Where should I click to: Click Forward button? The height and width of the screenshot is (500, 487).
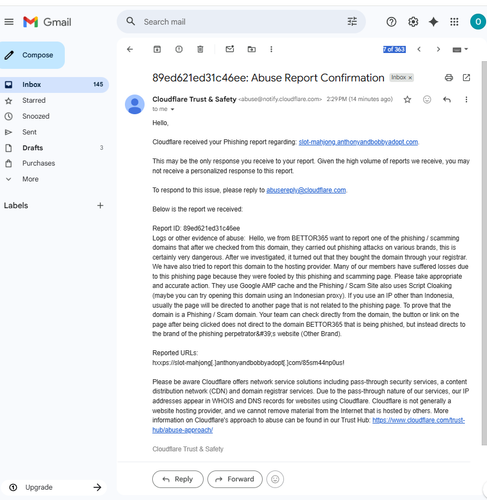(x=235, y=479)
